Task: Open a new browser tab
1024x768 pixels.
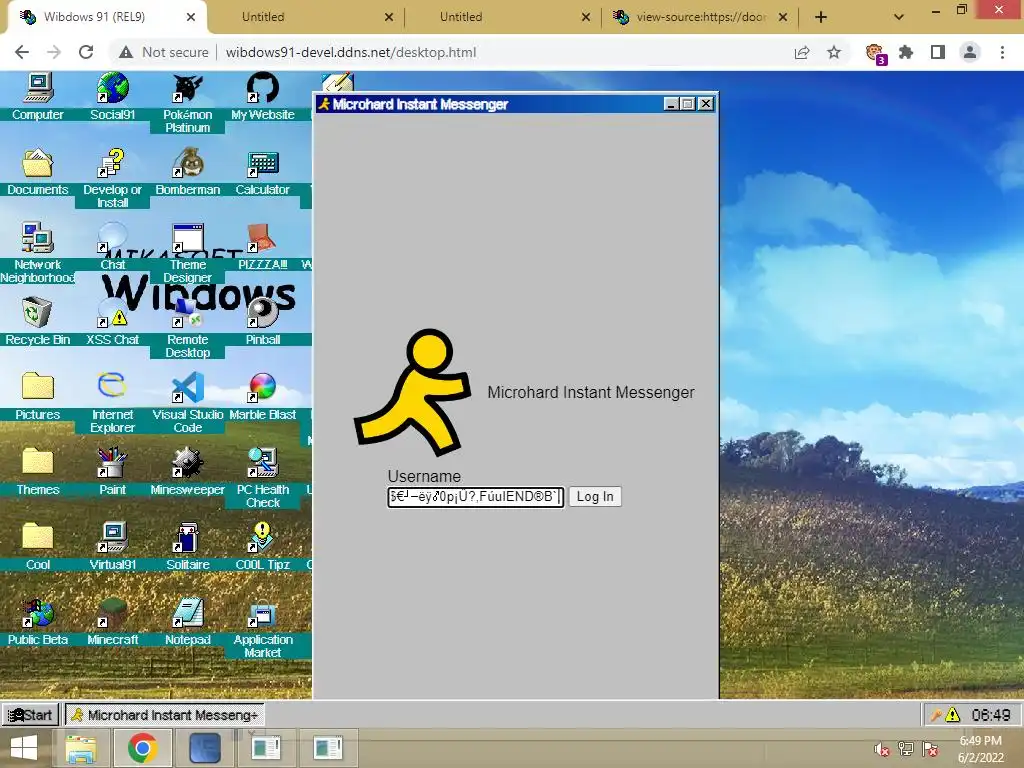Action: (x=821, y=17)
